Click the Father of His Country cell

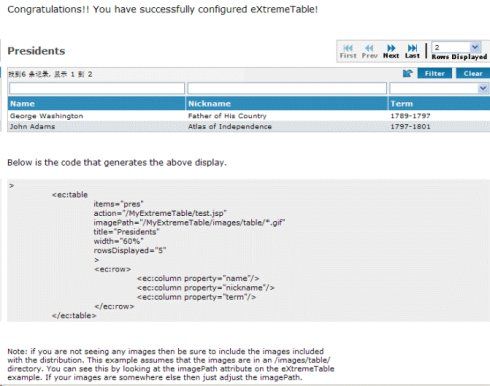227,116
